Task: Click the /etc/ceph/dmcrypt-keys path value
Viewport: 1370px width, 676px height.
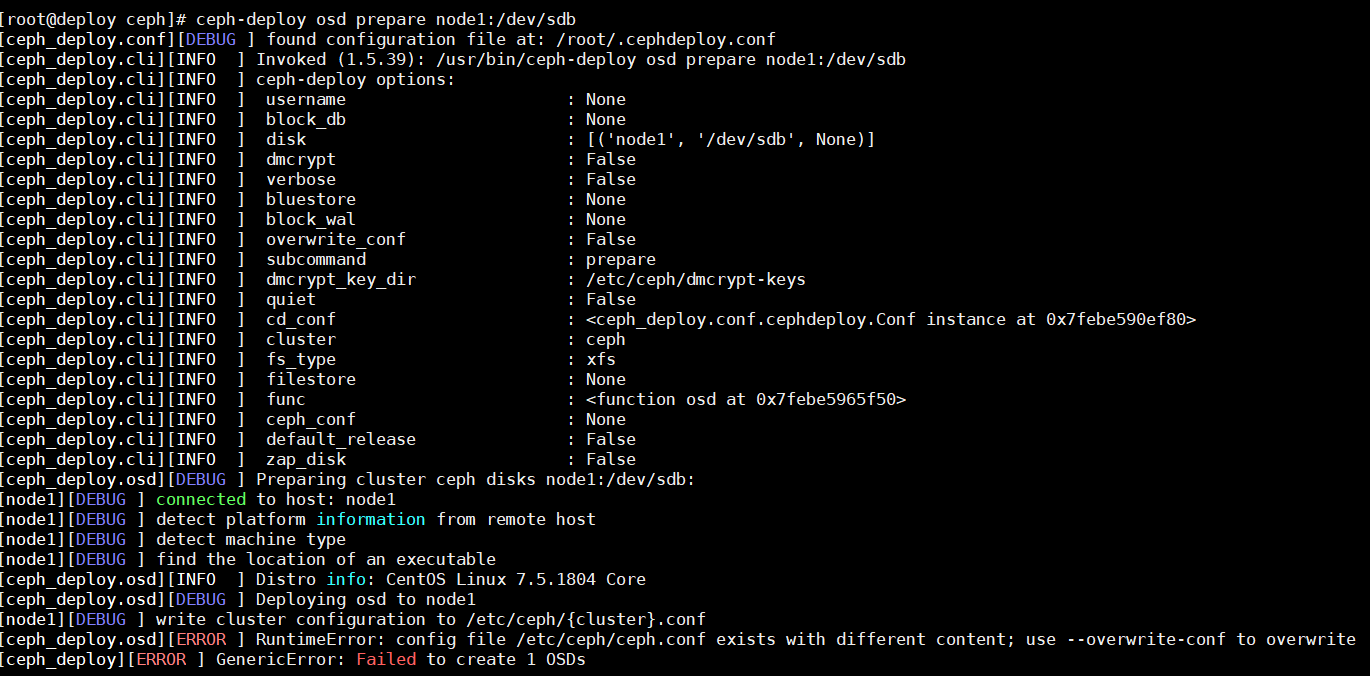Action: pyautogui.click(x=696, y=279)
